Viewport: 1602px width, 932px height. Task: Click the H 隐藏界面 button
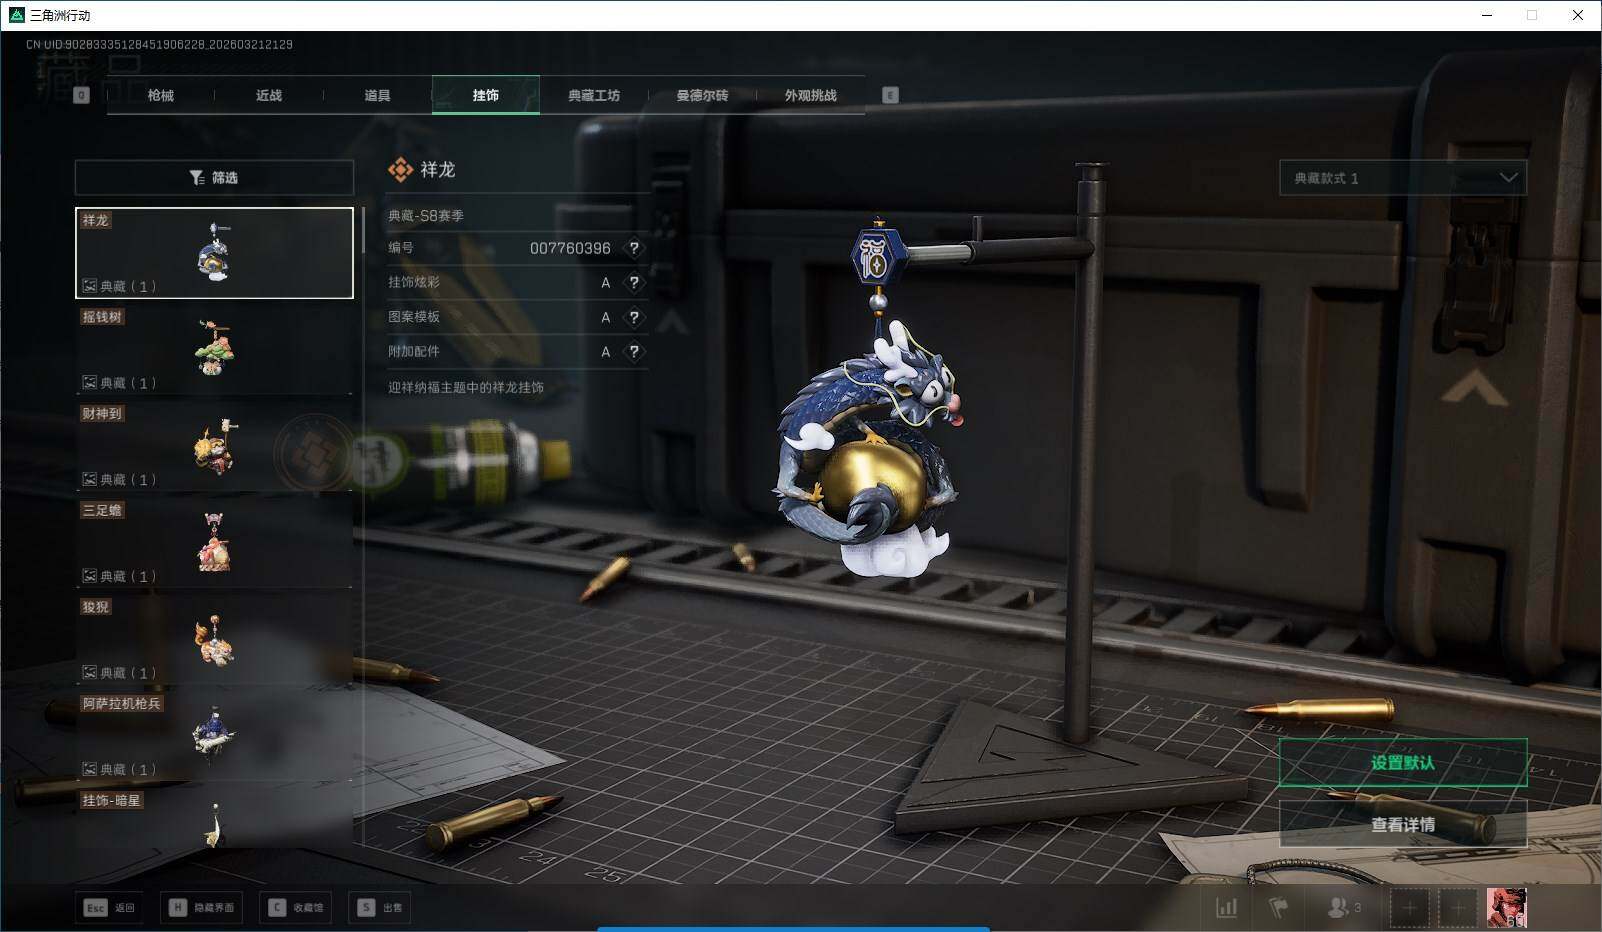click(202, 908)
